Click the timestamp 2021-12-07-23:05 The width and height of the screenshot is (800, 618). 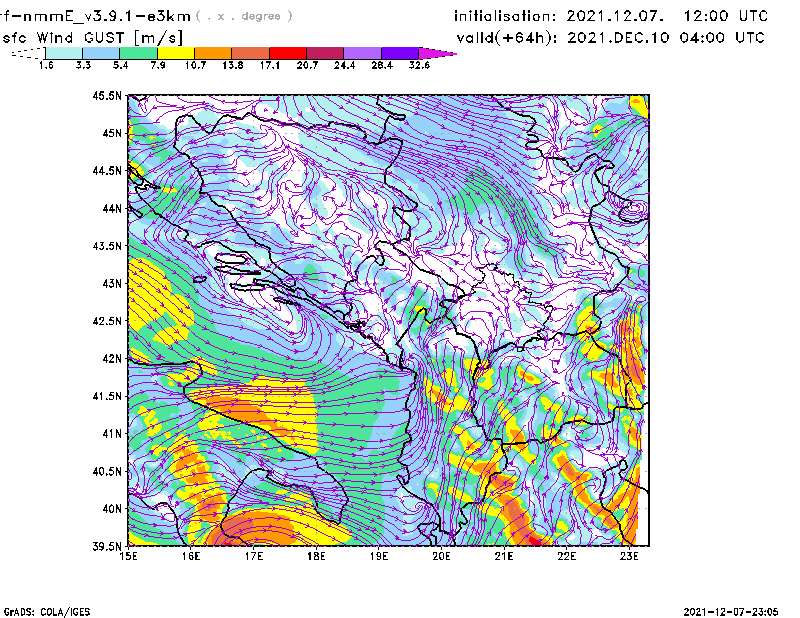click(731, 611)
